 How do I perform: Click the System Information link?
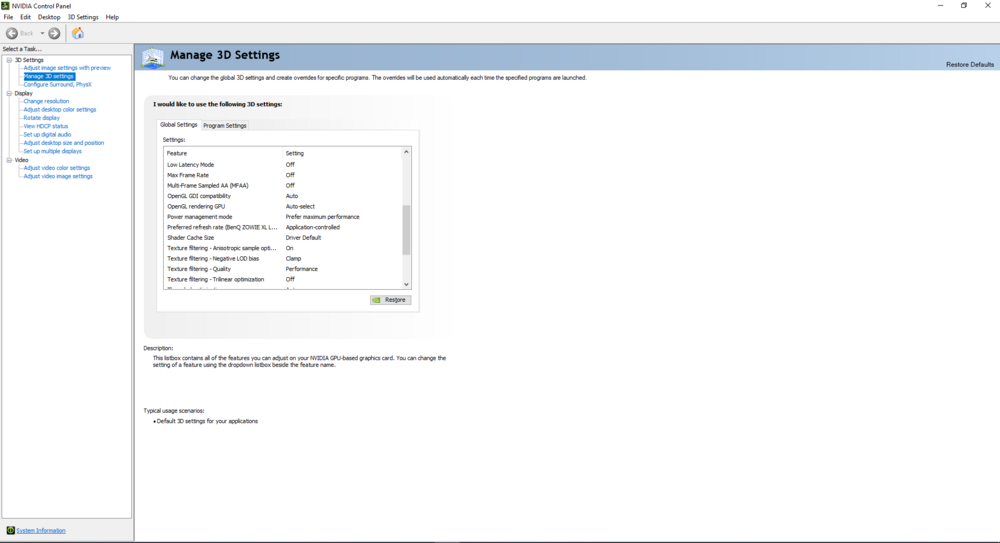(41, 530)
